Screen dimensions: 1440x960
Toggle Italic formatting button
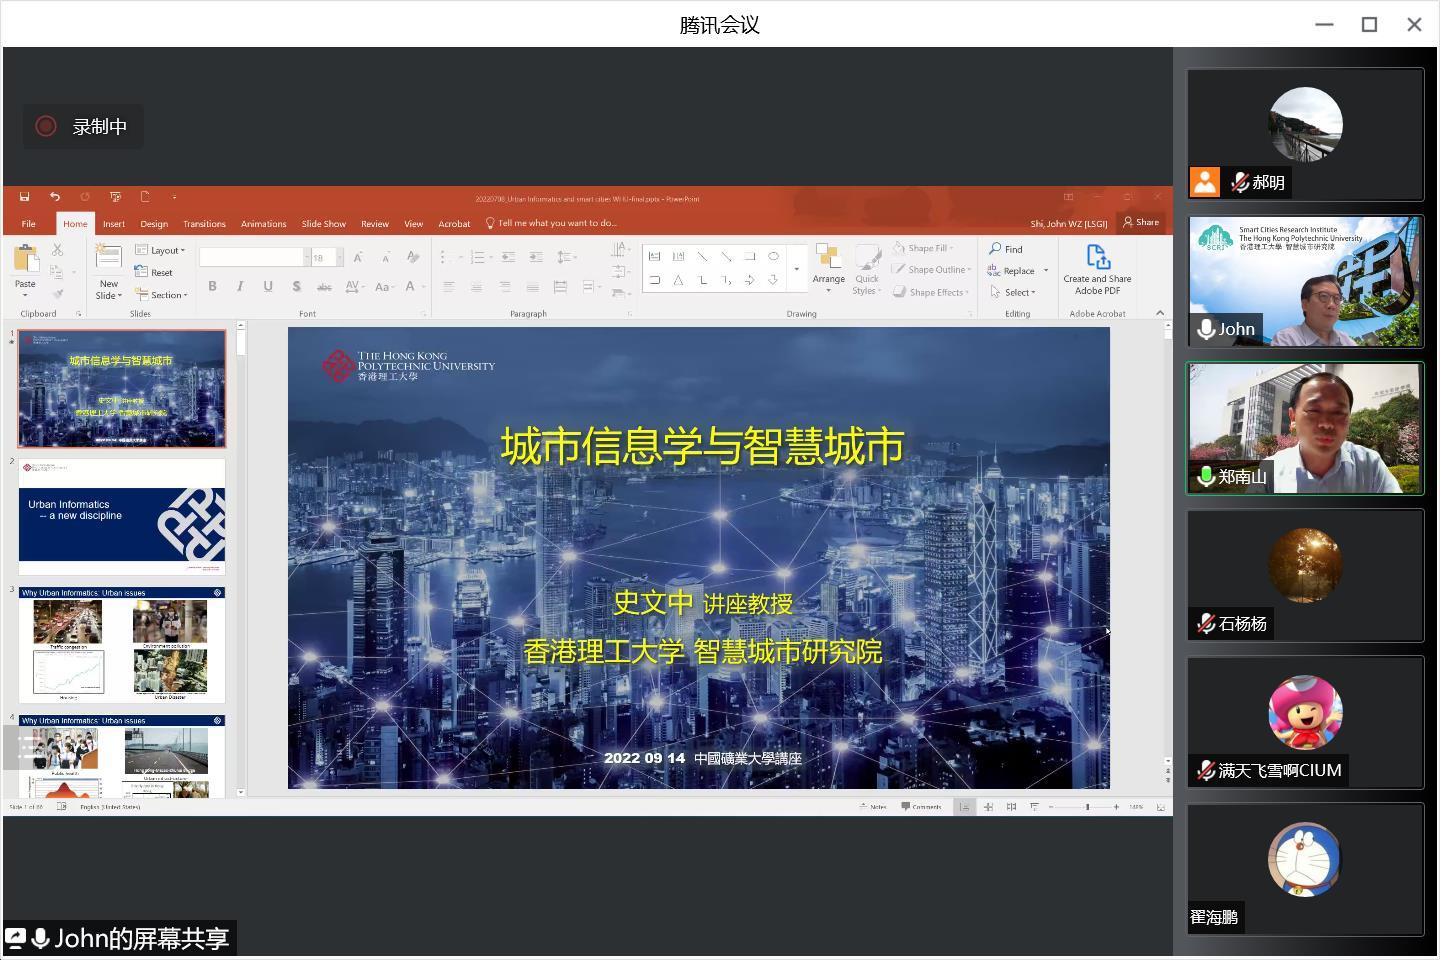click(x=240, y=287)
